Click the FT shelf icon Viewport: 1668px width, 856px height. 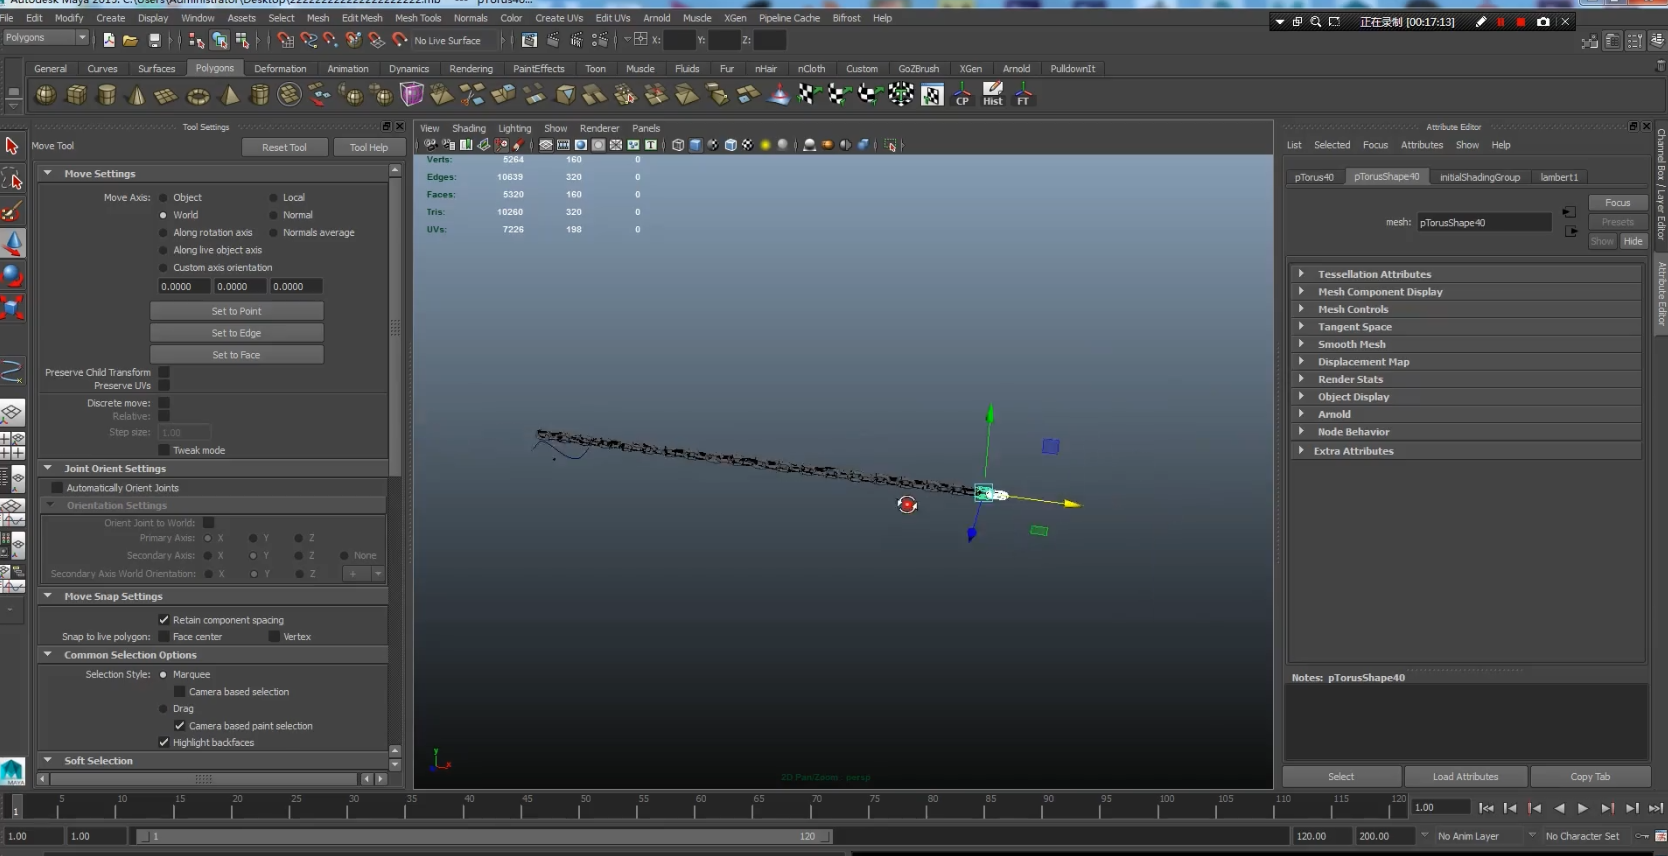(1023, 95)
